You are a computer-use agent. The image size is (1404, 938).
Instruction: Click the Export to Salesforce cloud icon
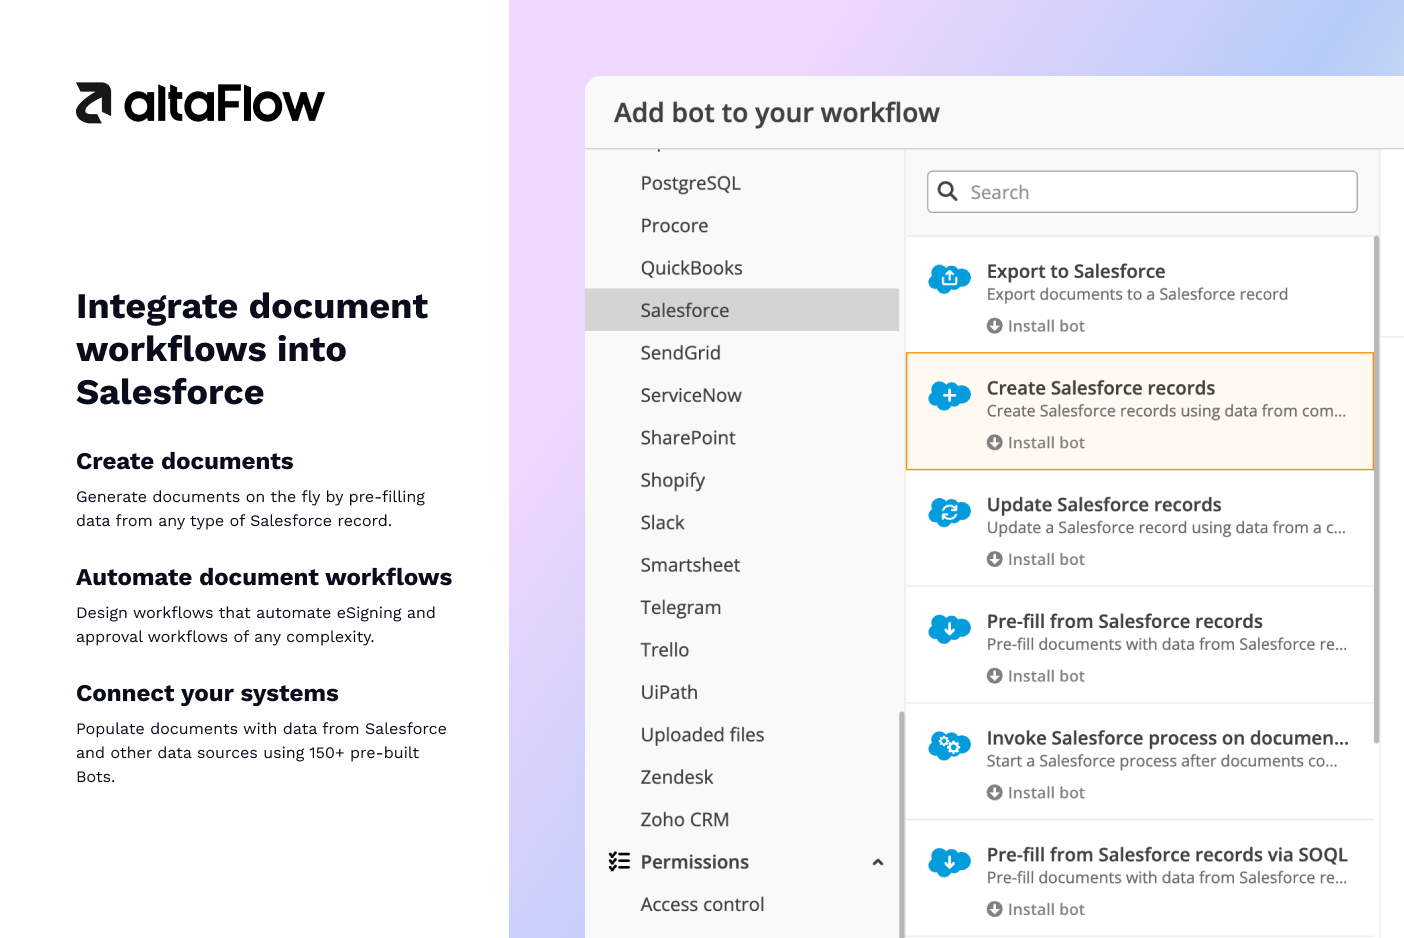(x=949, y=278)
